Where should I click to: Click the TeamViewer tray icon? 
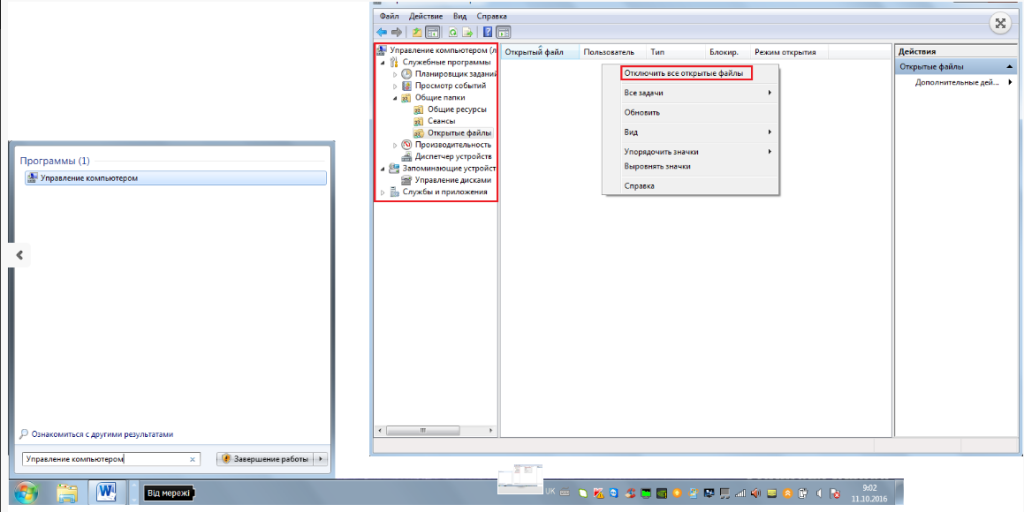tap(614, 492)
